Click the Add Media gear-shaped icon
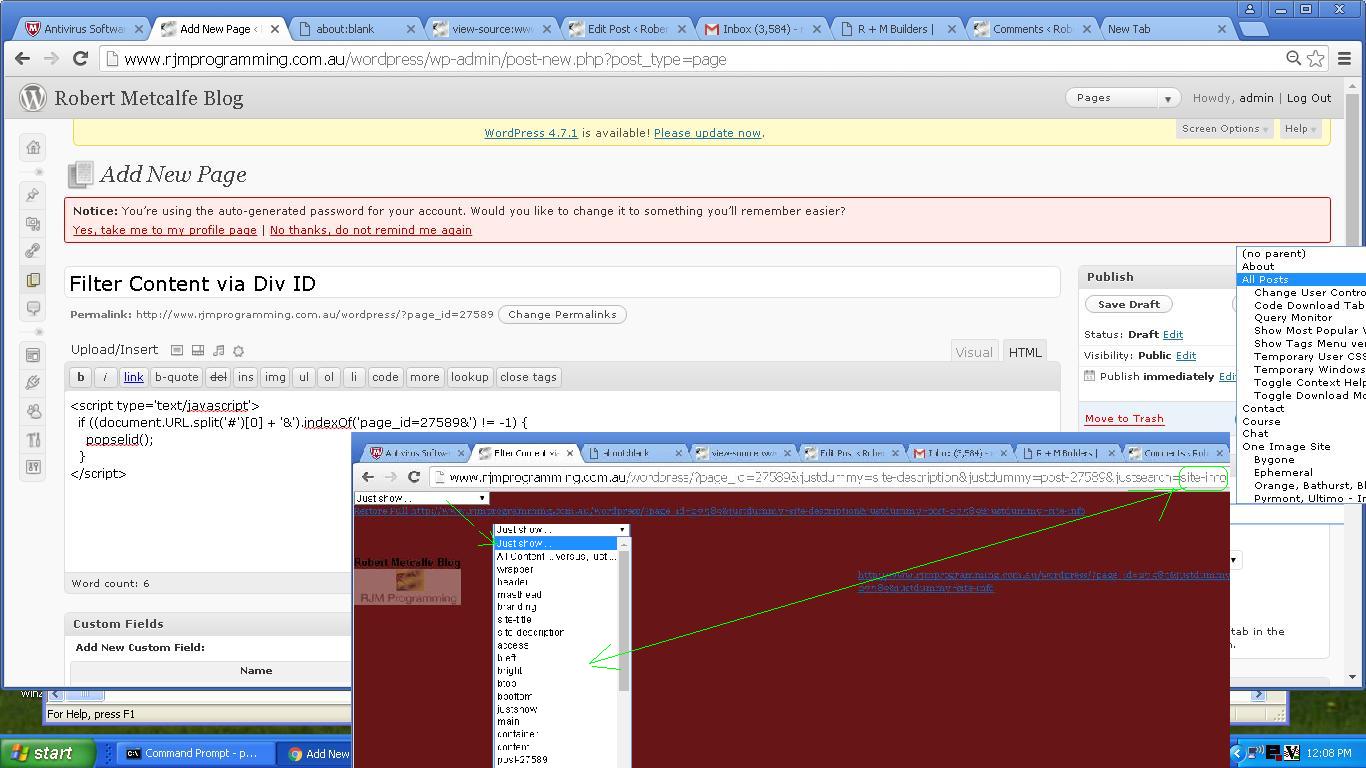Viewport: 1366px width, 768px height. pyautogui.click(x=238, y=350)
